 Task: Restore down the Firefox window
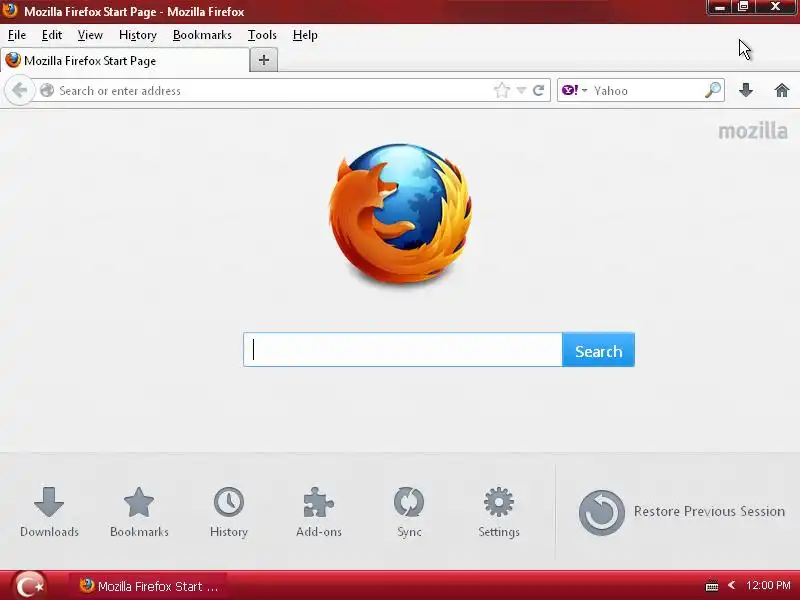pos(743,7)
